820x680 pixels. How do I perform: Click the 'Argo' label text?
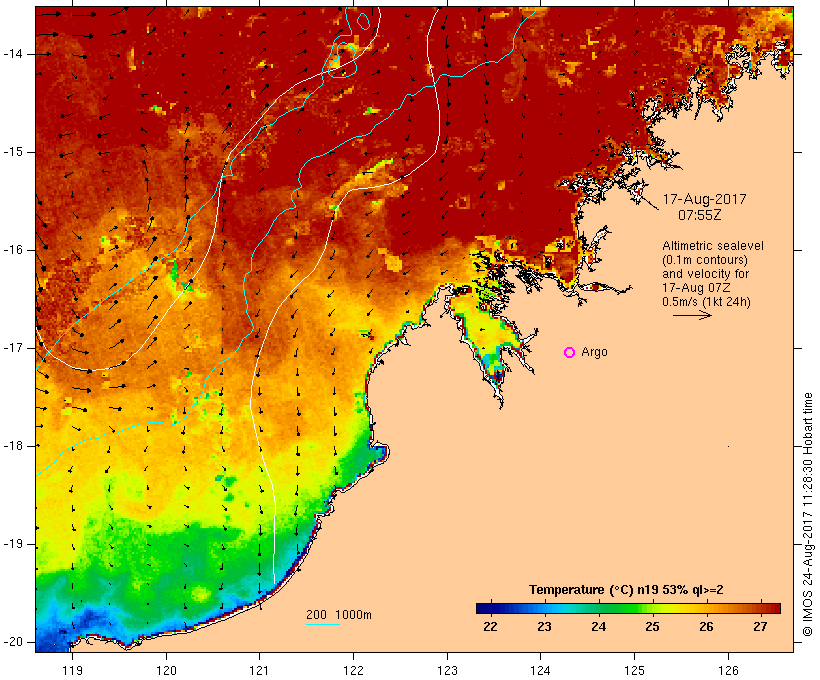point(595,352)
